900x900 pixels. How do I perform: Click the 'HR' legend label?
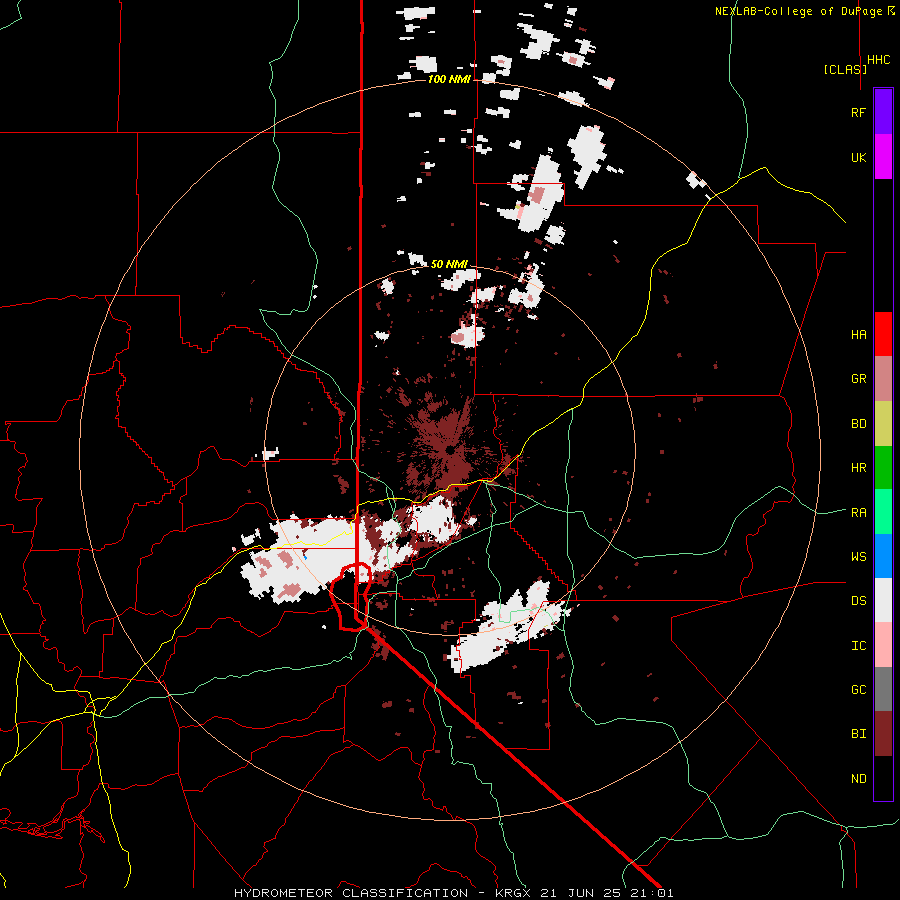pos(858,468)
